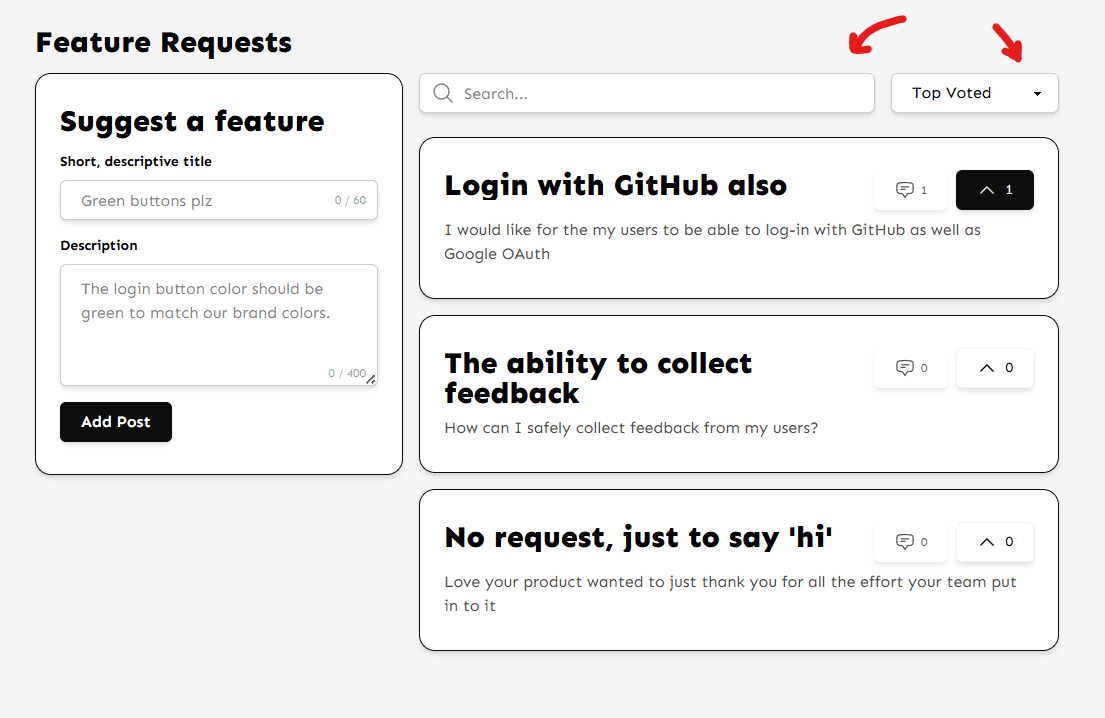Click the upvote chevron on 'The ability to collect feedback'
The image size is (1105, 718).
click(994, 367)
